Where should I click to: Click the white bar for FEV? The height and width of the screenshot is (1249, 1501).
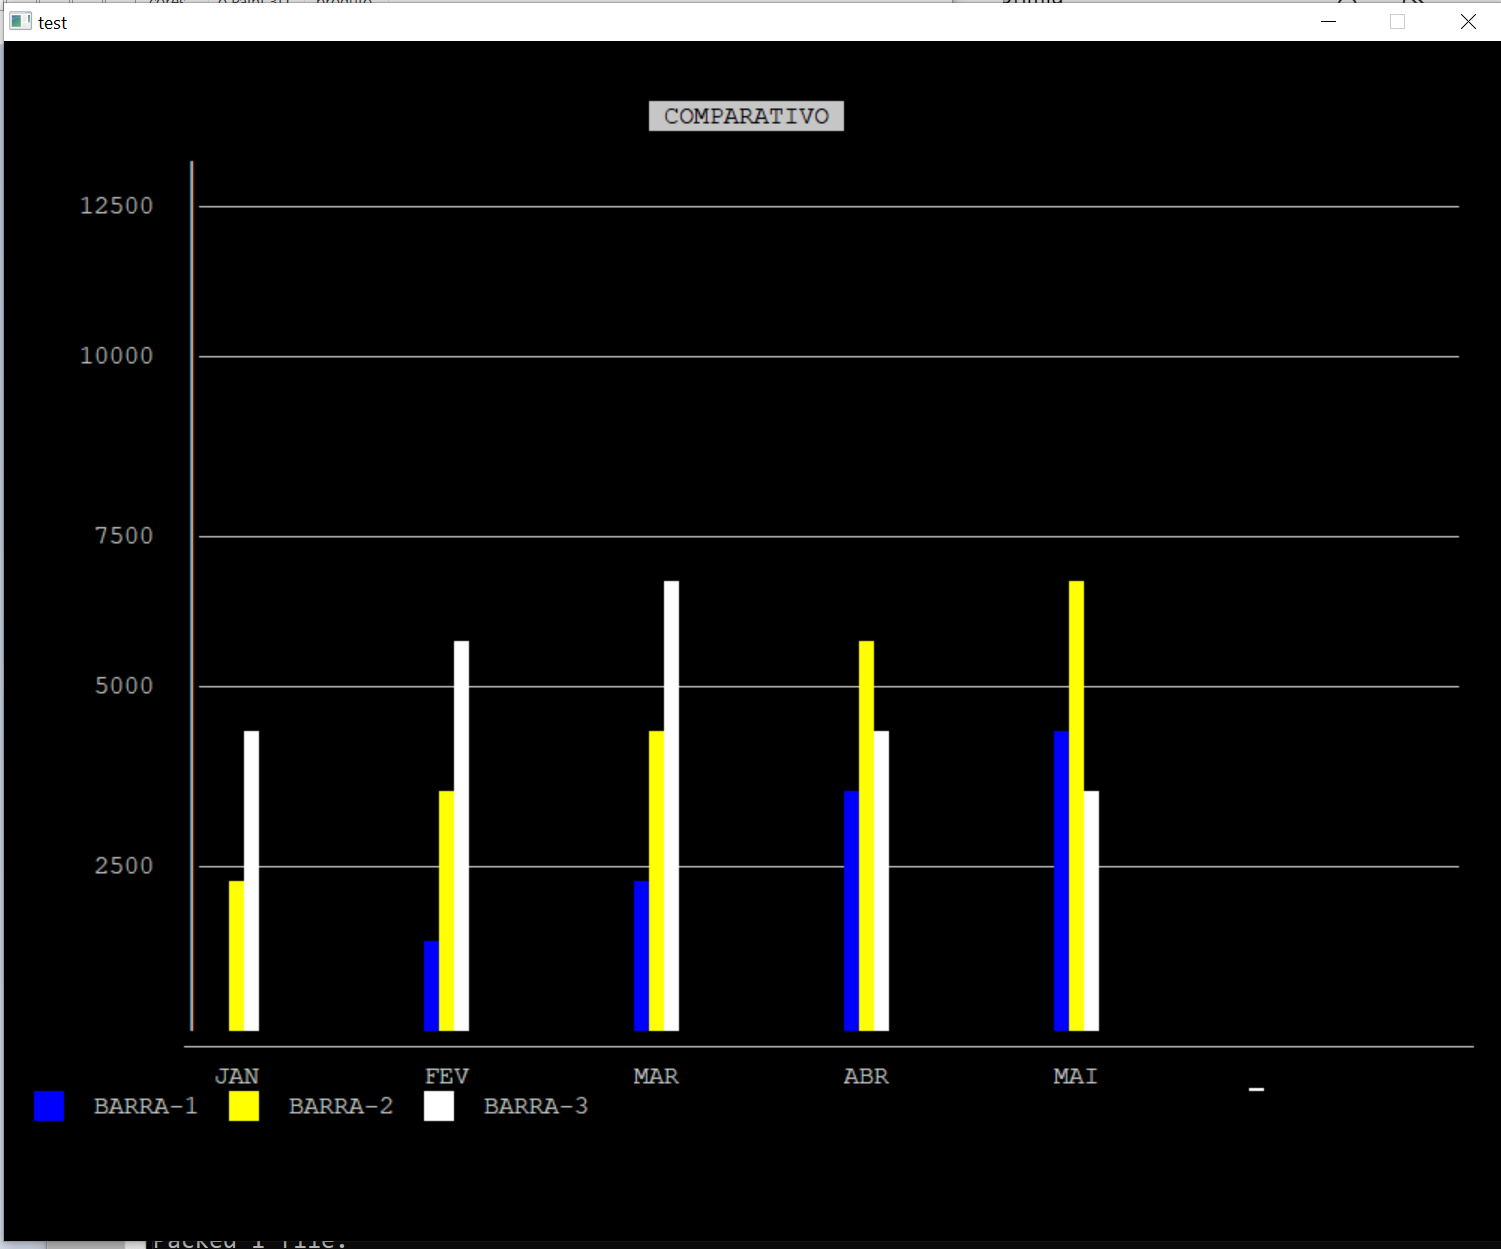point(461,836)
